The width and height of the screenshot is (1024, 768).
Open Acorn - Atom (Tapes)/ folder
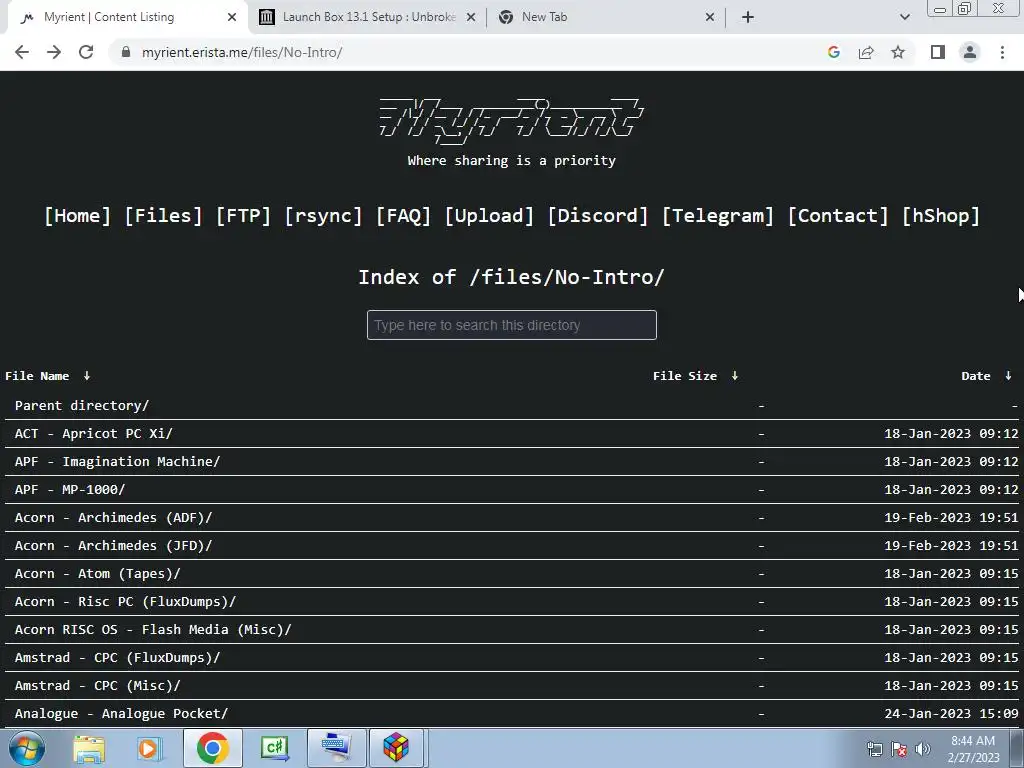click(97, 574)
